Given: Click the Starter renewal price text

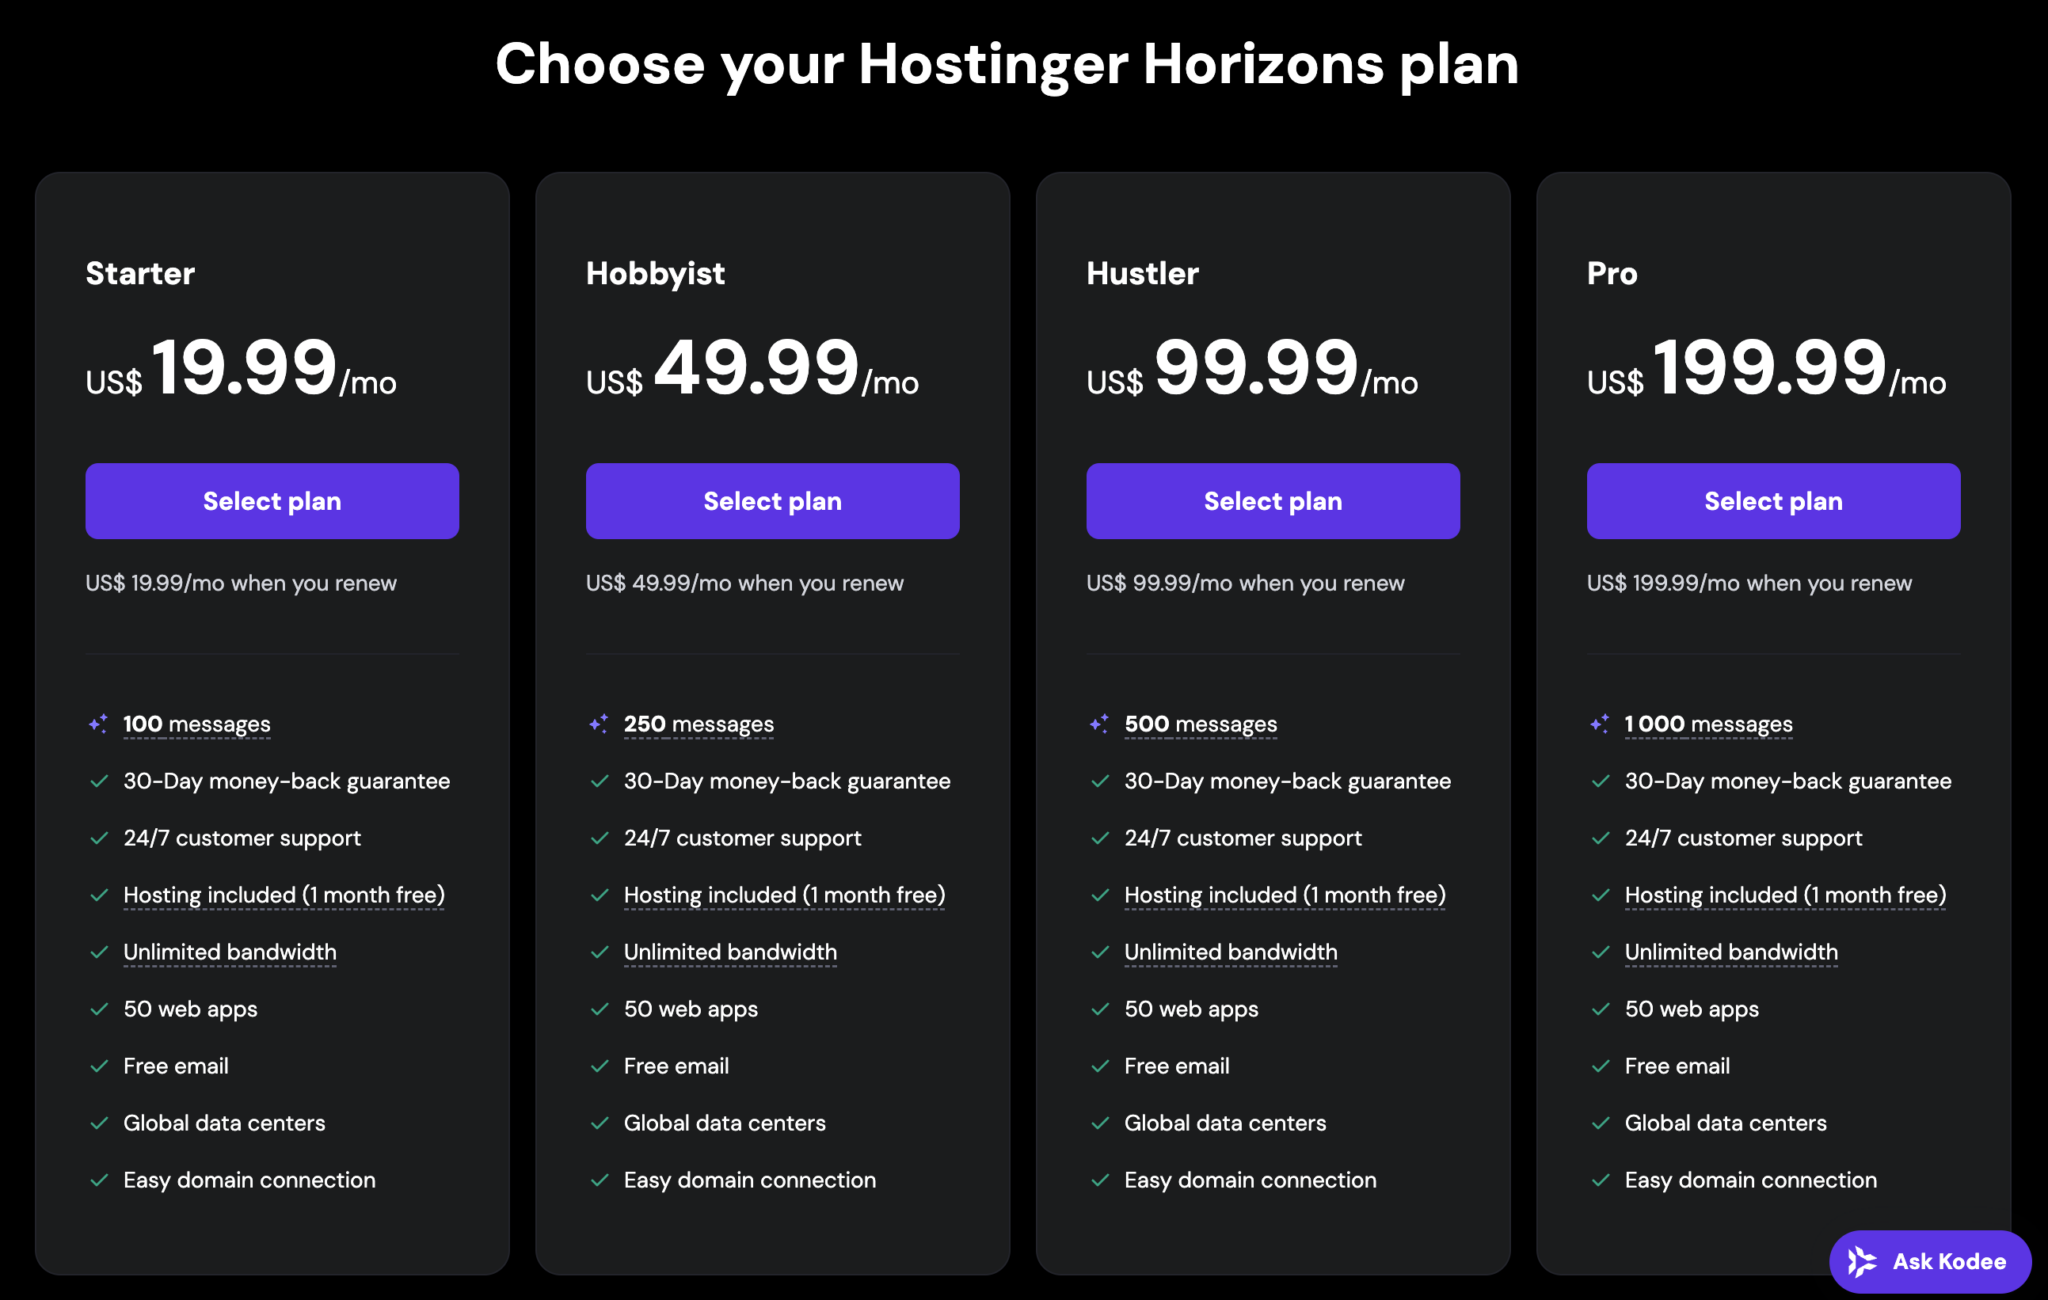Looking at the screenshot, I should tap(241, 583).
